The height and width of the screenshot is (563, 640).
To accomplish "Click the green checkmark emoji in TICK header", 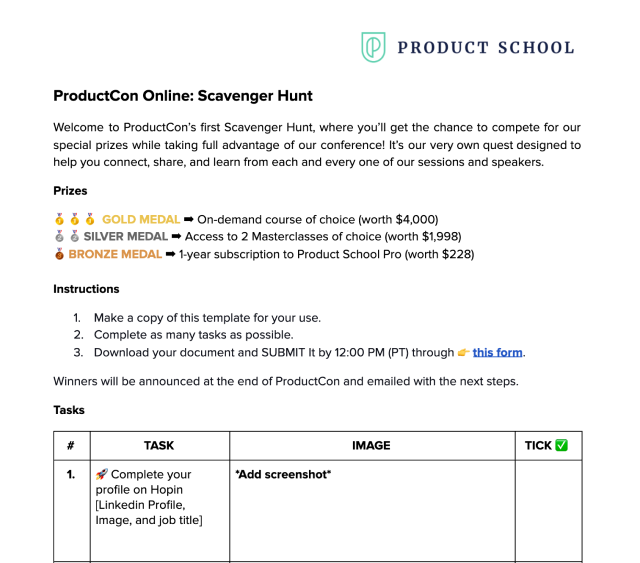I will tap(562, 446).
